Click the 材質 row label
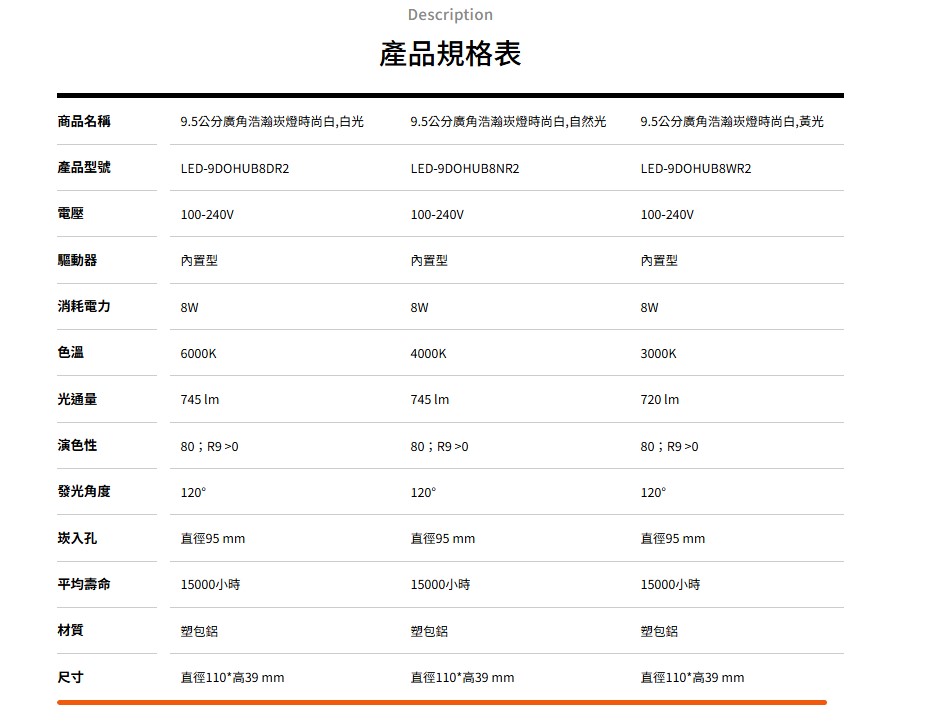The image size is (925, 727). click(71, 630)
